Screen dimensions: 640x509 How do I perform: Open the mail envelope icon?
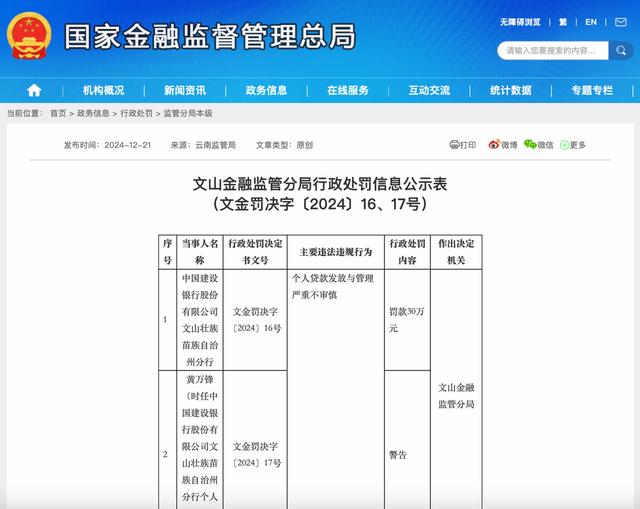point(621,22)
